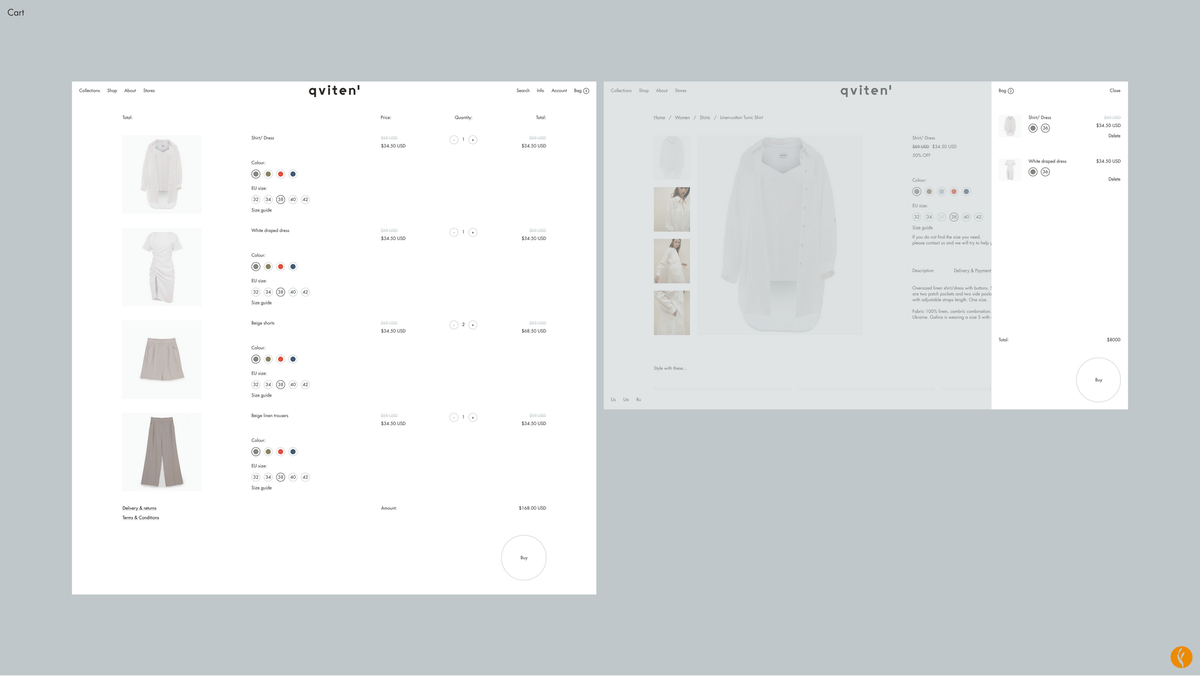This screenshot has height=676, width=1200.
Task: Click Search in the cart page header
Action: click(x=523, y=91)
